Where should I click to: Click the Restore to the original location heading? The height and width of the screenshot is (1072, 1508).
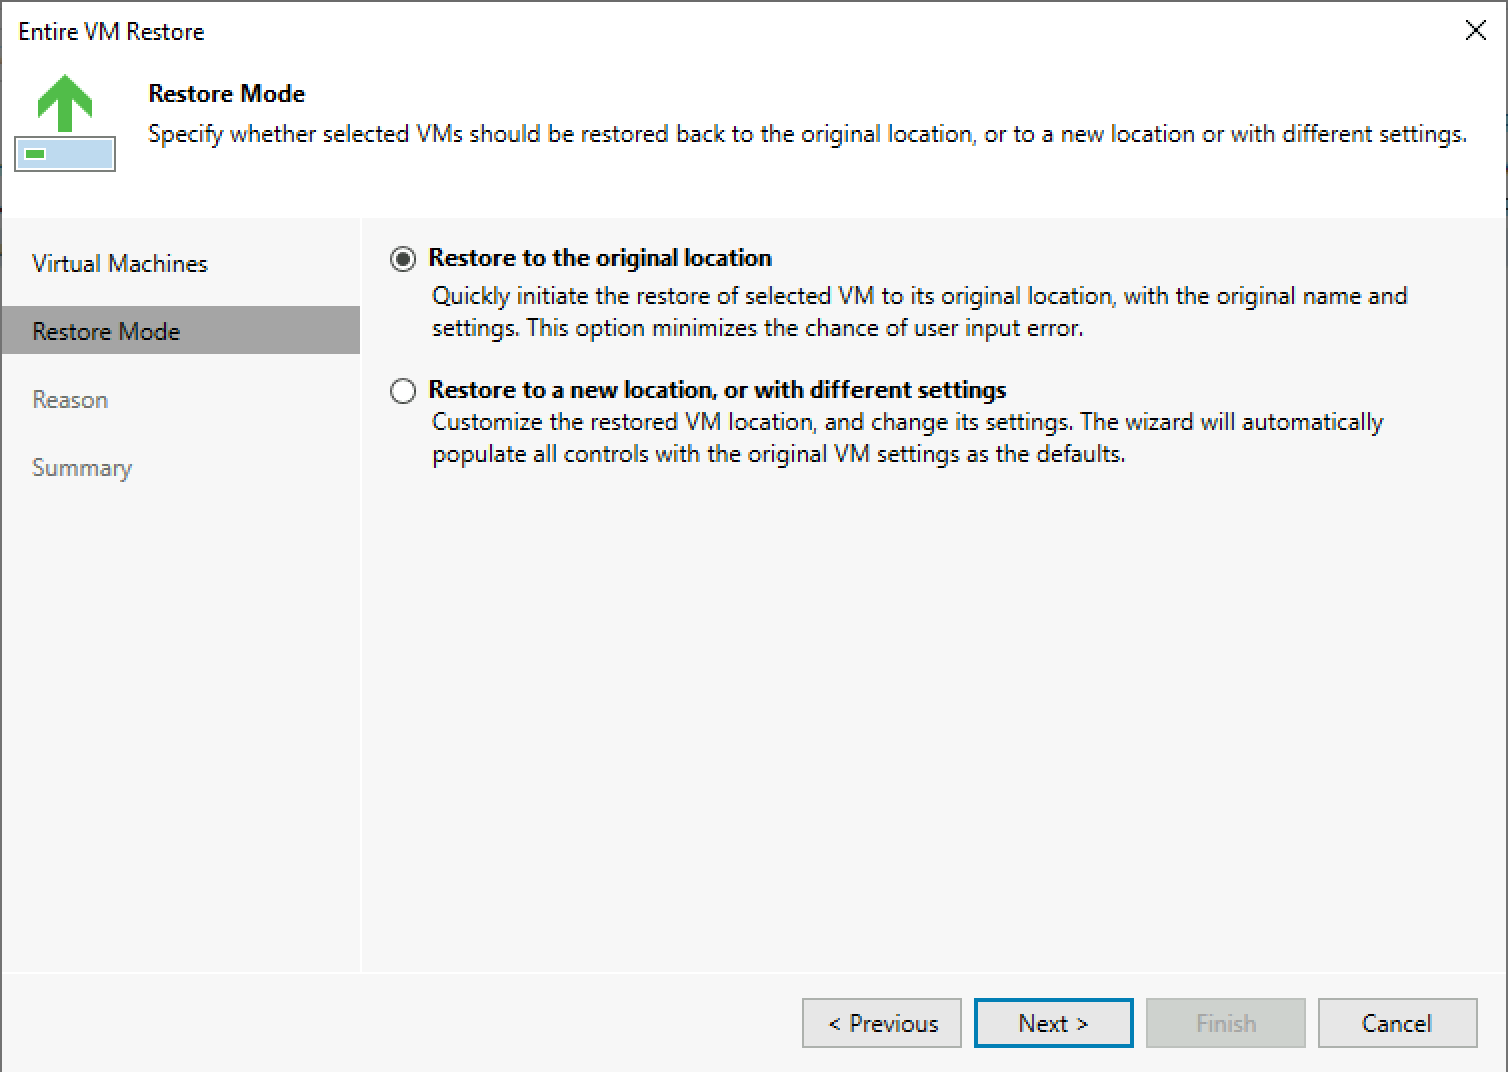pyautogui.click(x=600, y=257)
